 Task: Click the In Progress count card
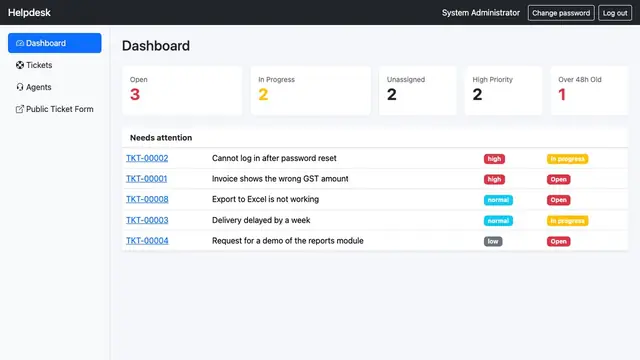(311, 91)
